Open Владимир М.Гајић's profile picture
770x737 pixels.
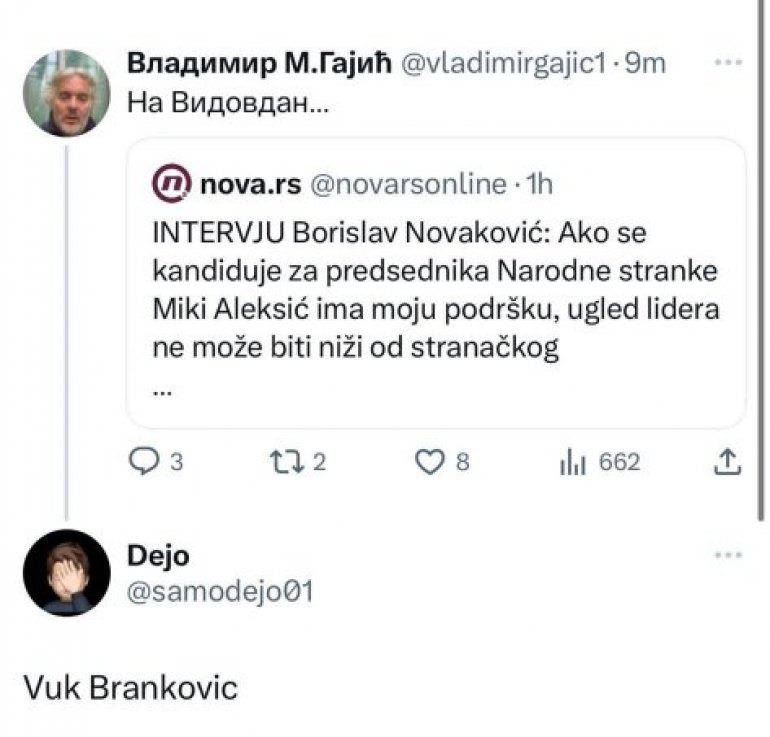(66, 93)
